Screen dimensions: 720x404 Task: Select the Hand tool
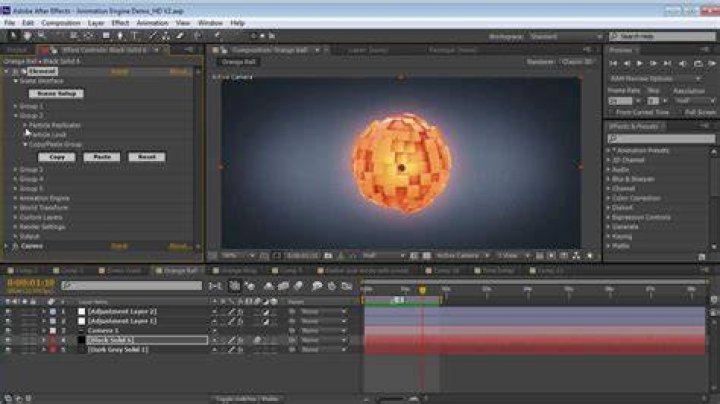(27, 36)
